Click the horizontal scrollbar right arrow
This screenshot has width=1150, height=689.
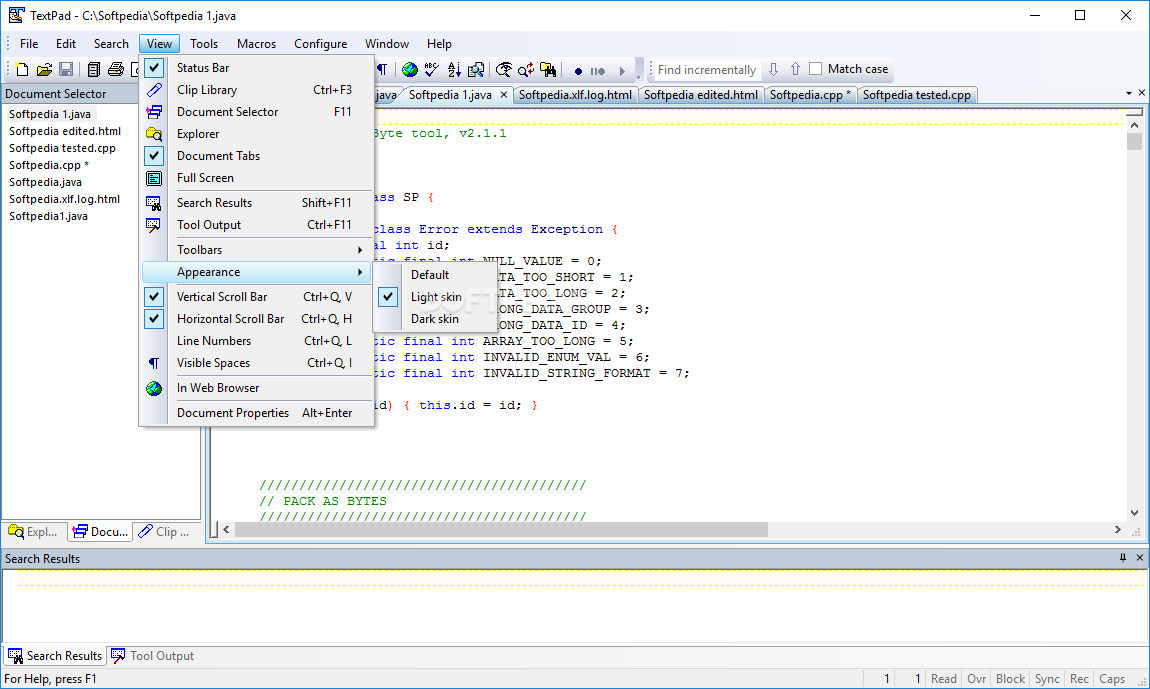click(1118, 530)
